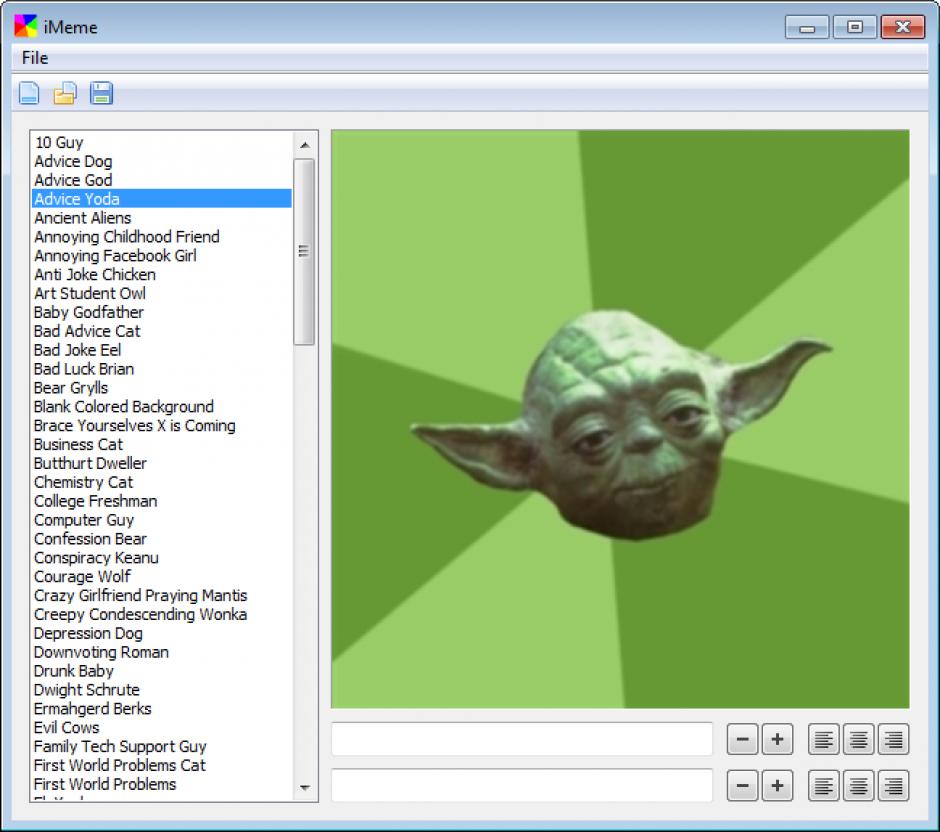Choose "Ancient Aliens" from the list

point(162,218)
